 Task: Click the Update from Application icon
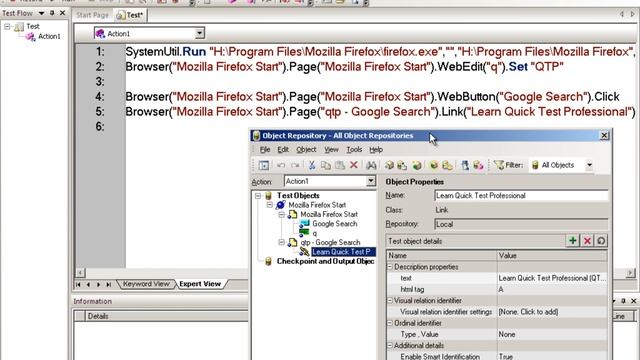(402, 165)
